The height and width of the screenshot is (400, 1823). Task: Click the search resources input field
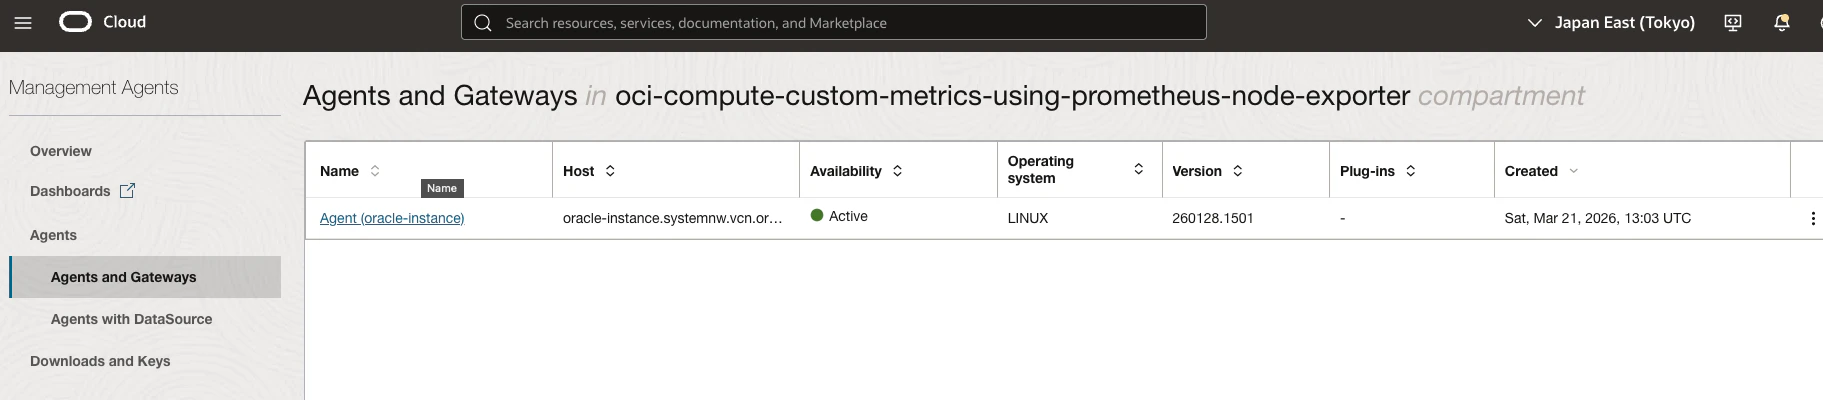833,22
